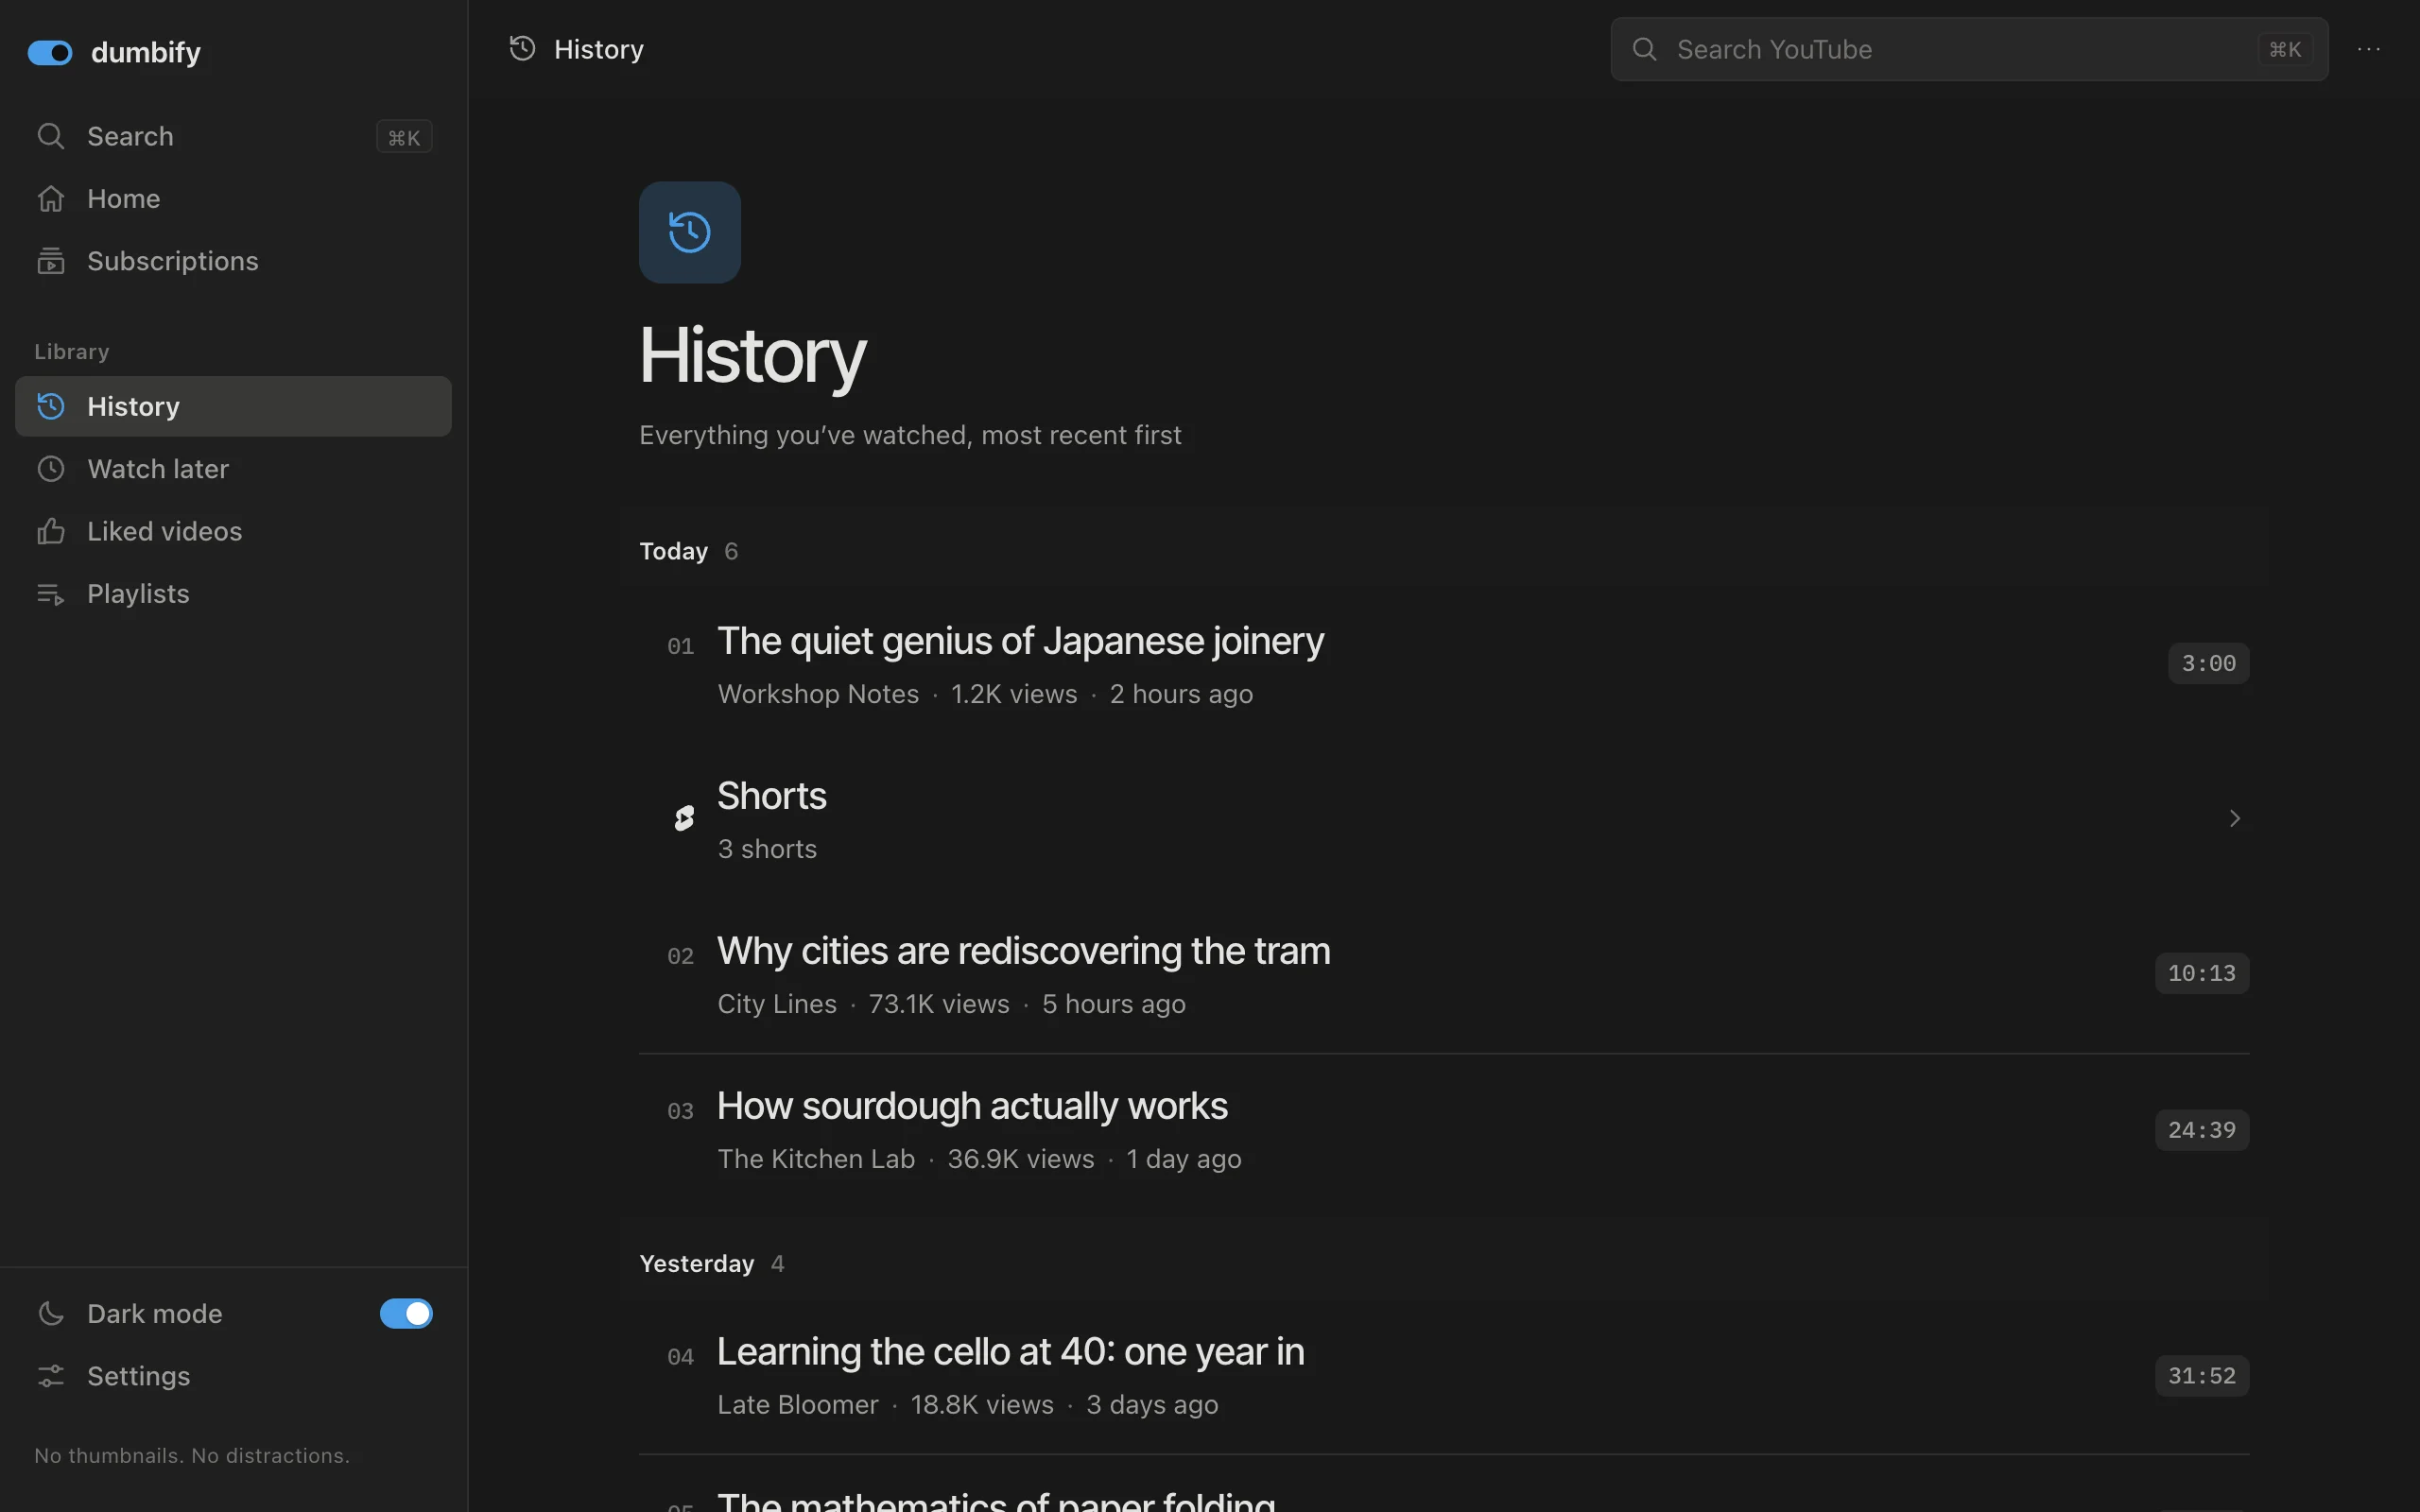Click the 3 shorts subtitle text

[x=767, y=849]
